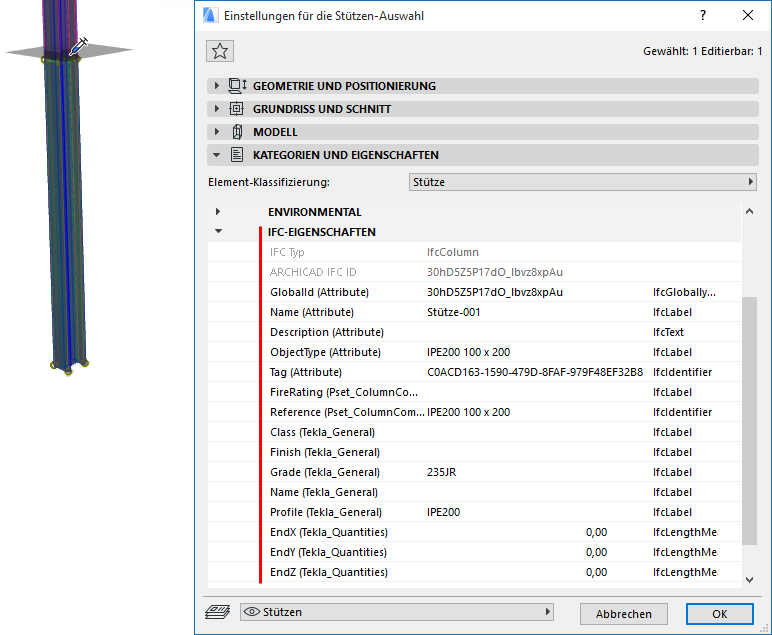This screenshot has width=772, height=635.
Task: Click the Name (Attribute) value Stütze-001
Action: click(x=453, y=312)
